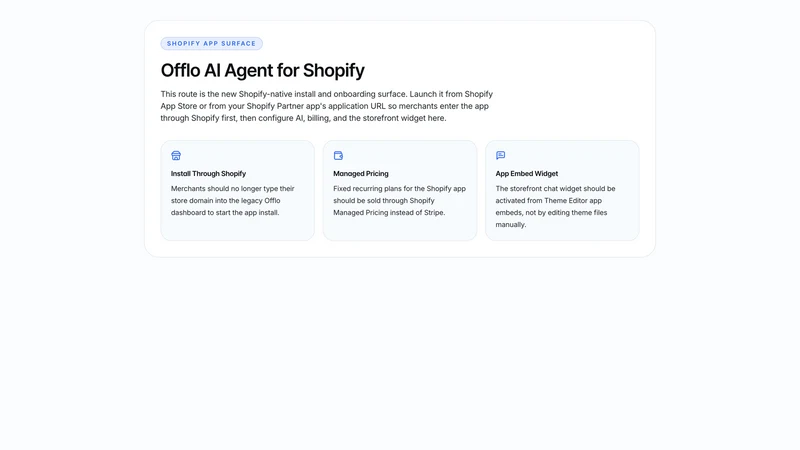Click text 'The storefront chat widget should be'
Image resolution: width=800 pixels, height=450 pixels.
555,188
